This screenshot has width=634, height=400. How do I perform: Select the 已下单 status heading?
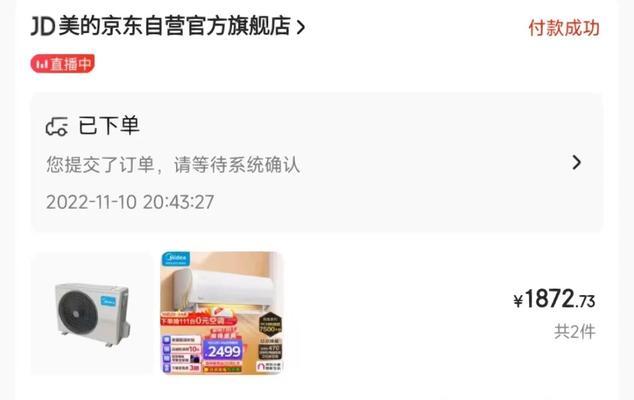(x=108, y=125)
